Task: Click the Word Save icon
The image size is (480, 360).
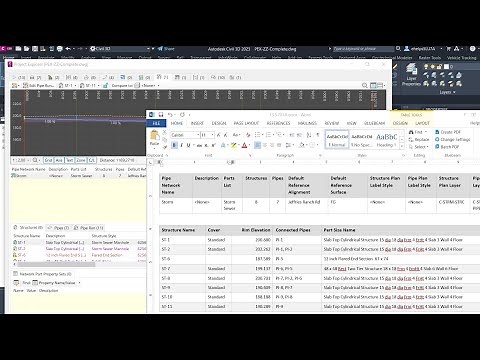Action: coord(161,115)
